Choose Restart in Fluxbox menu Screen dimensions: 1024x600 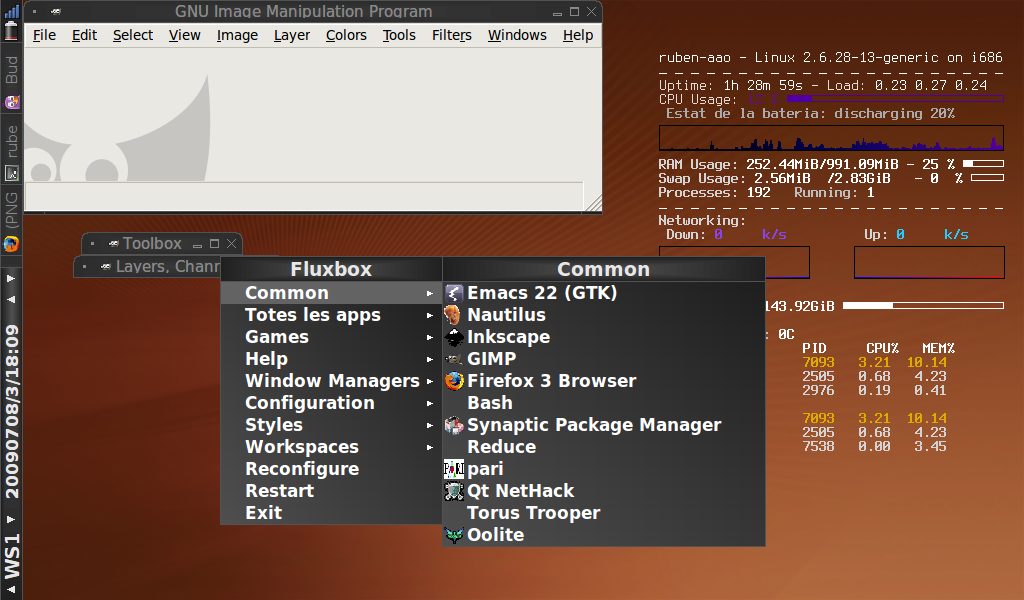tap(332, 491)
